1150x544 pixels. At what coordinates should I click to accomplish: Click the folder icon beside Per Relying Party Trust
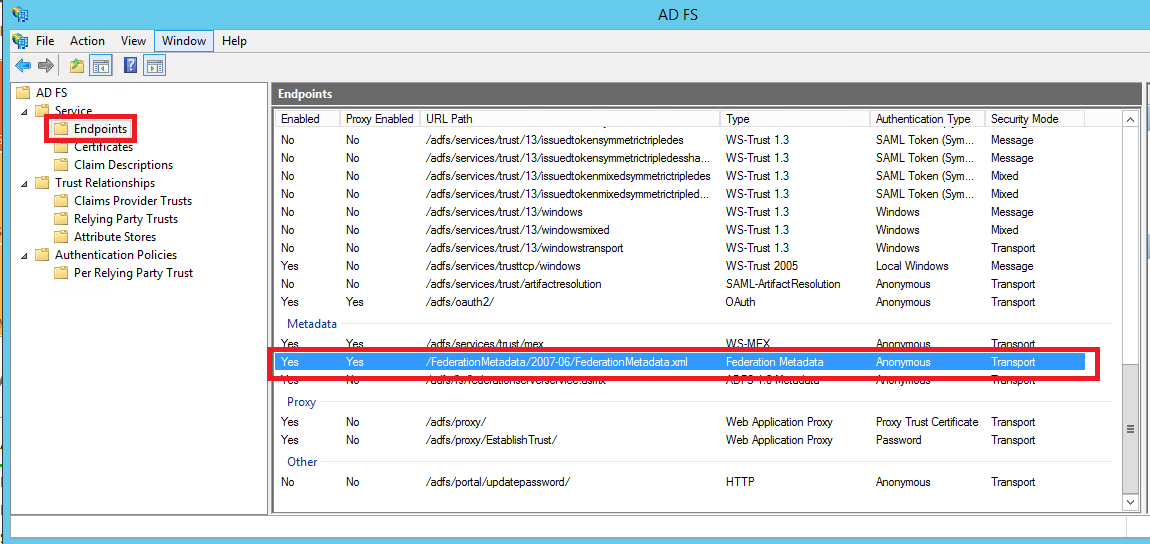click(x=61, y=273)
